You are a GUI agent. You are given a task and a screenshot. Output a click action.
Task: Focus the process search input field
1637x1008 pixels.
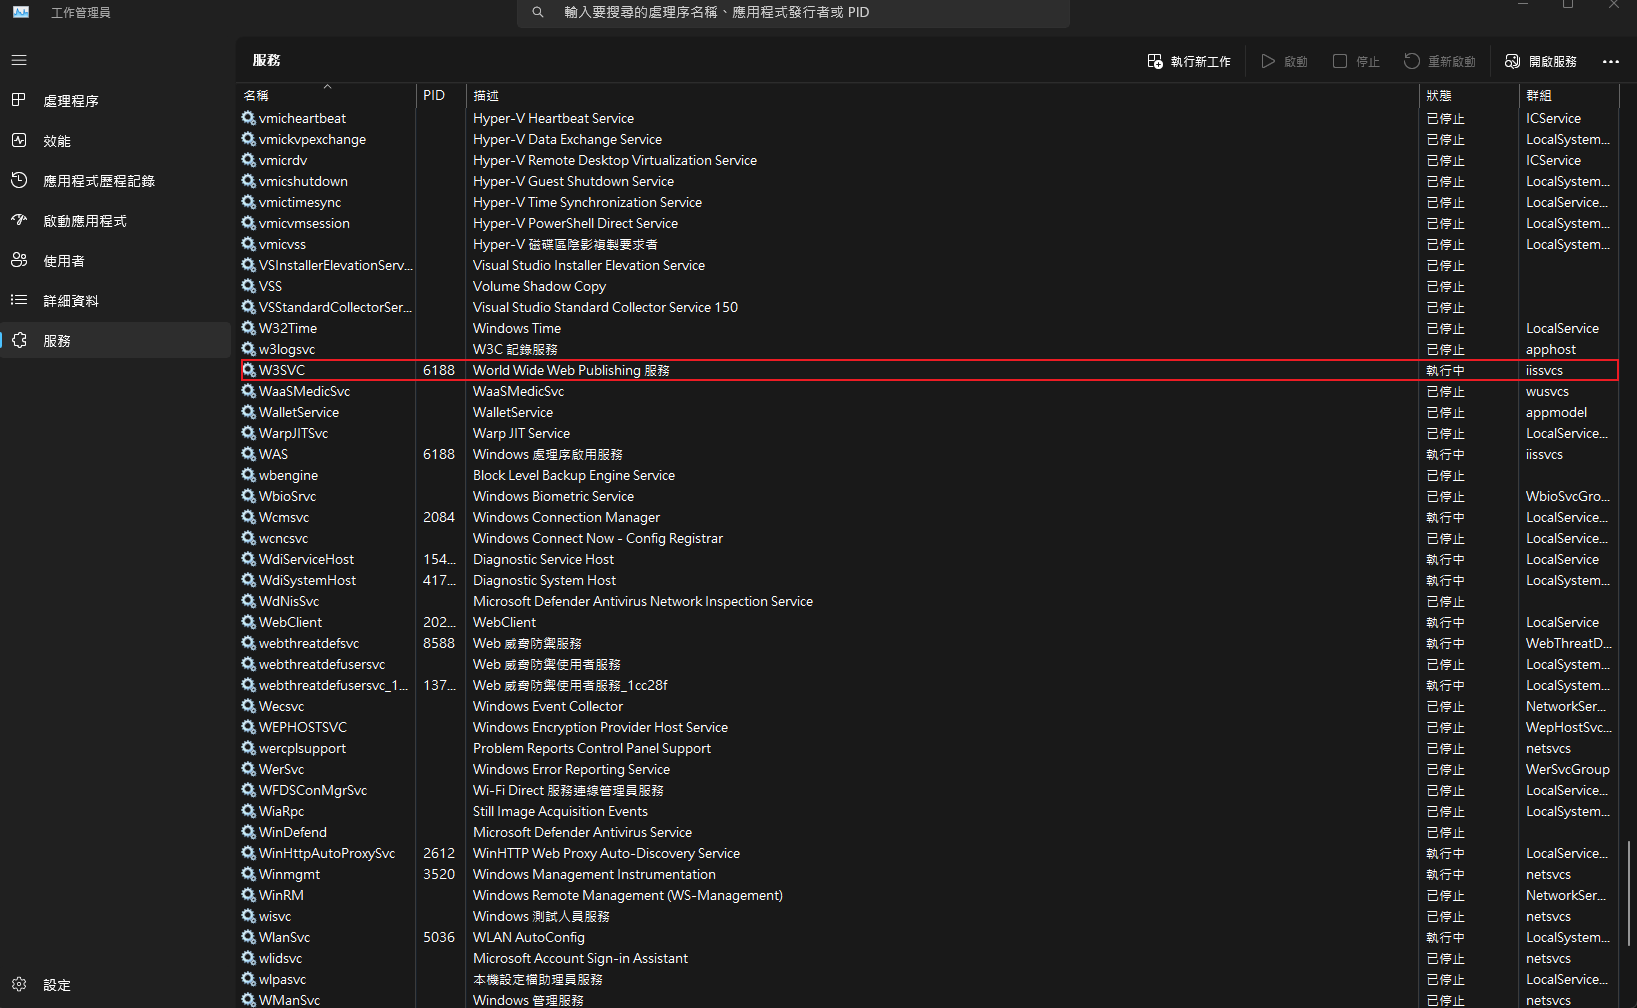(793, 13)
